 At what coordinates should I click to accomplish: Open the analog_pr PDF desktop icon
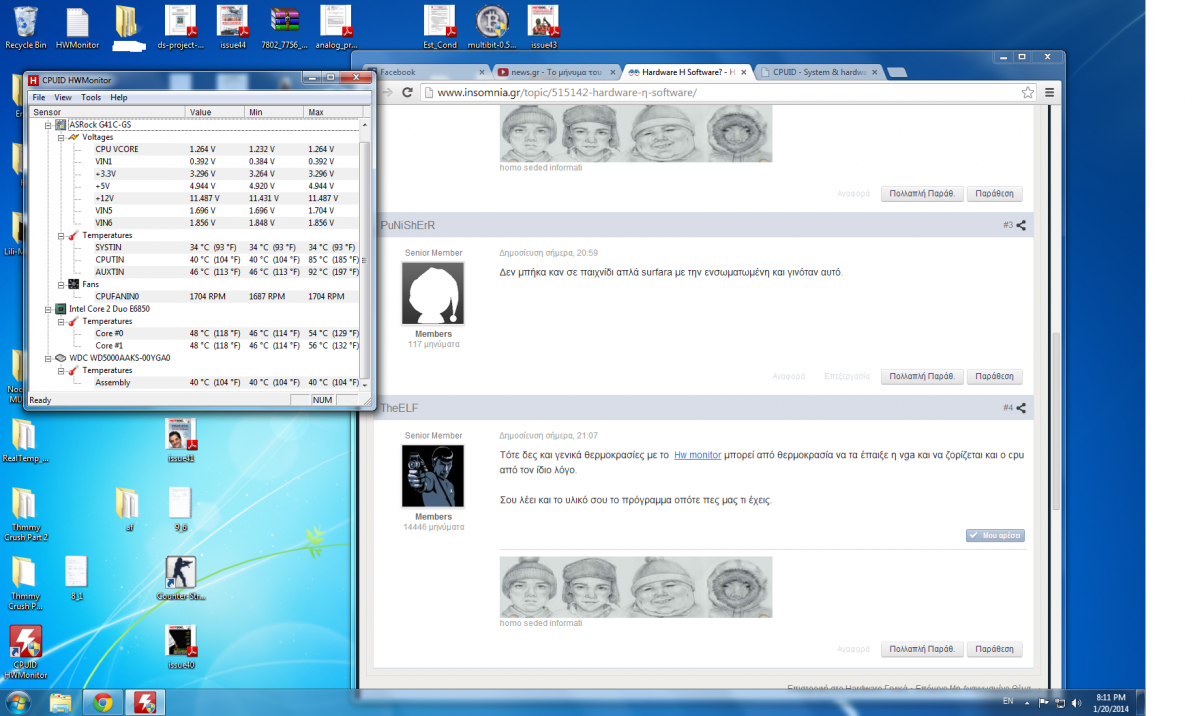point(336,27)
